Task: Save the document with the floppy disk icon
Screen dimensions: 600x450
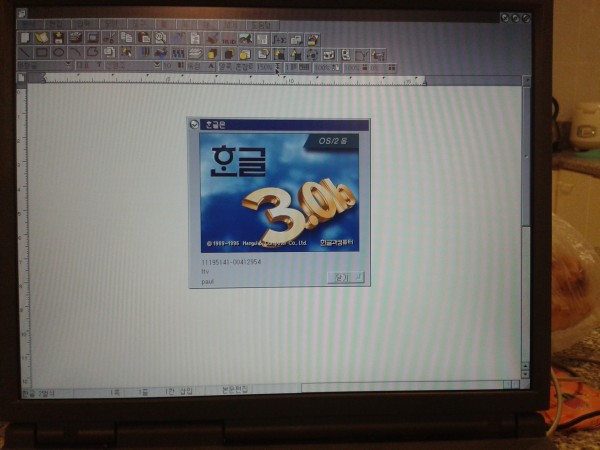Action: 59,38
